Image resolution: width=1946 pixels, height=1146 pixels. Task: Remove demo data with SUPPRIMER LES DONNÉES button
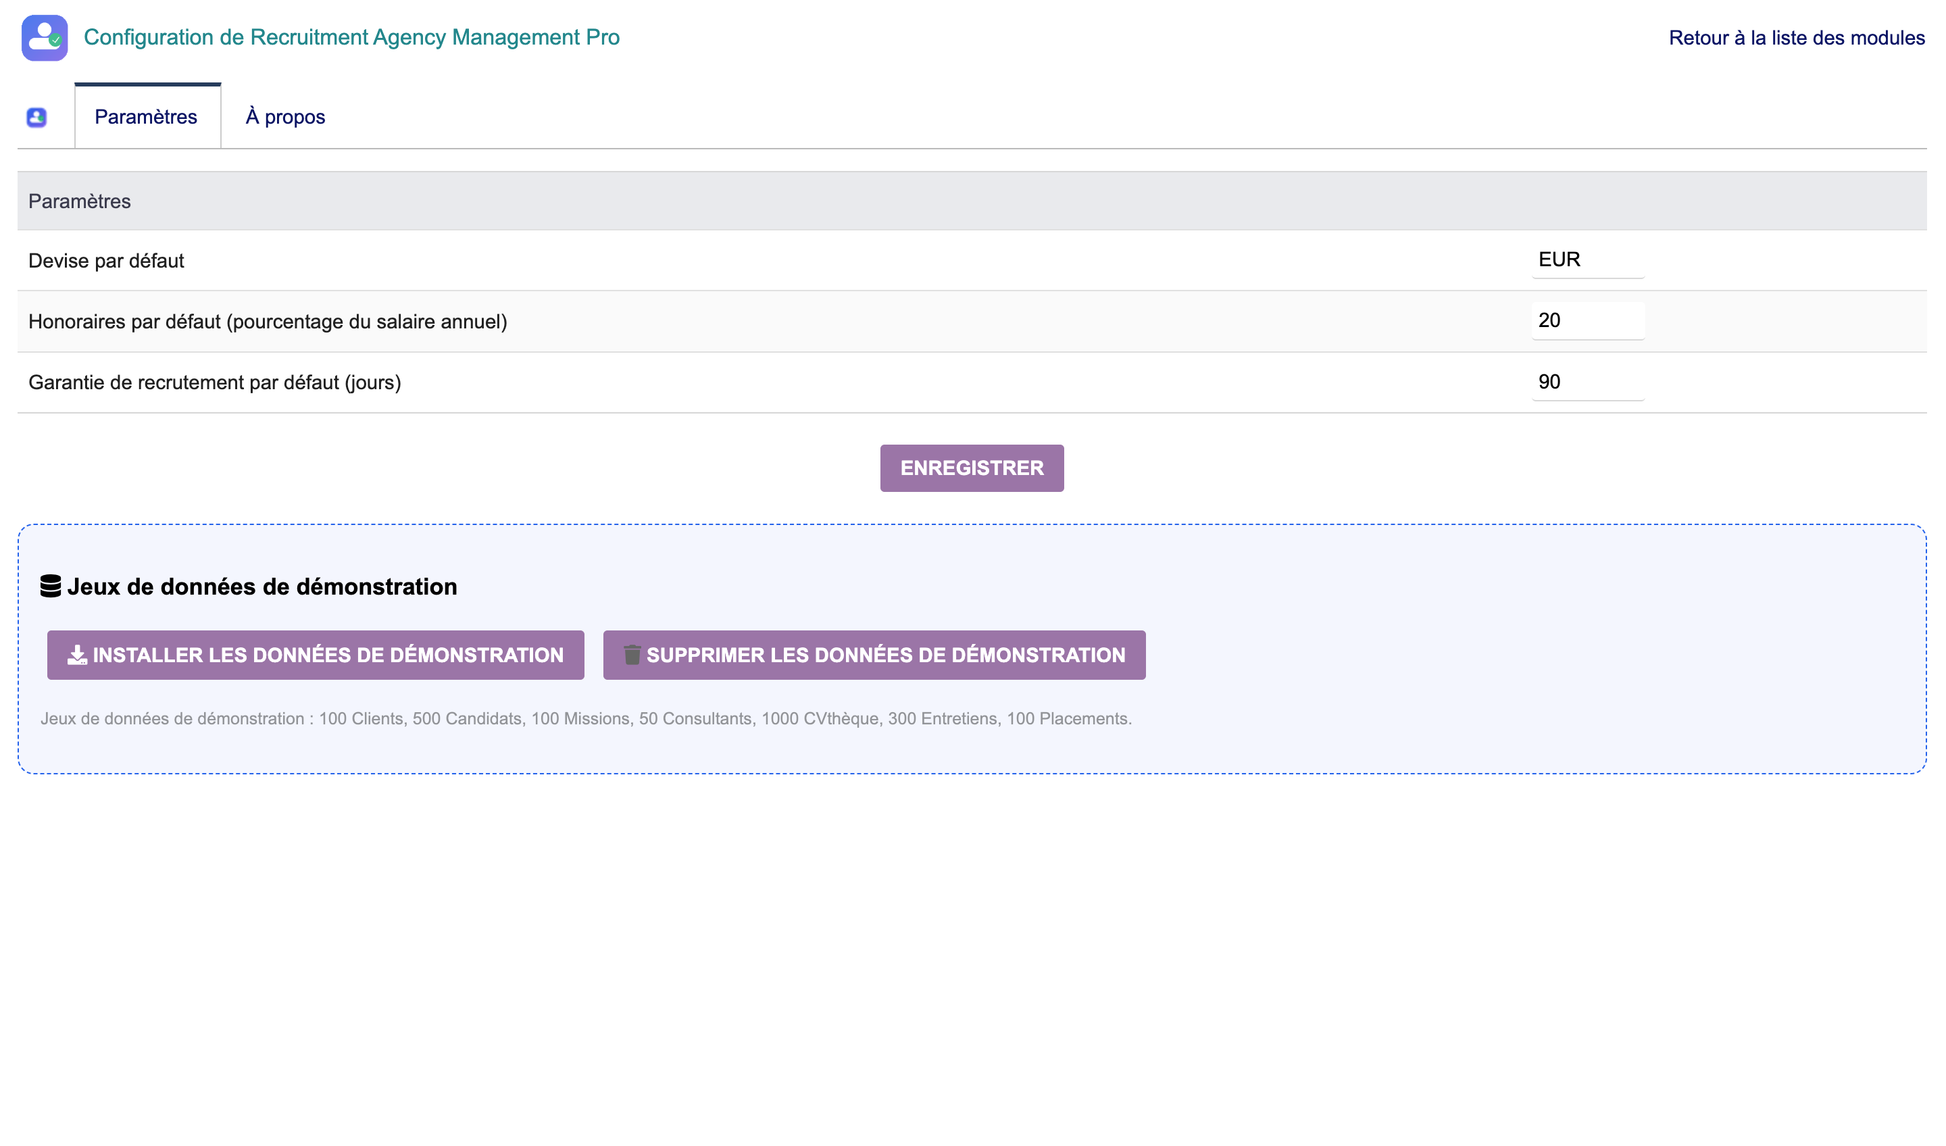(x=874, y=655)
